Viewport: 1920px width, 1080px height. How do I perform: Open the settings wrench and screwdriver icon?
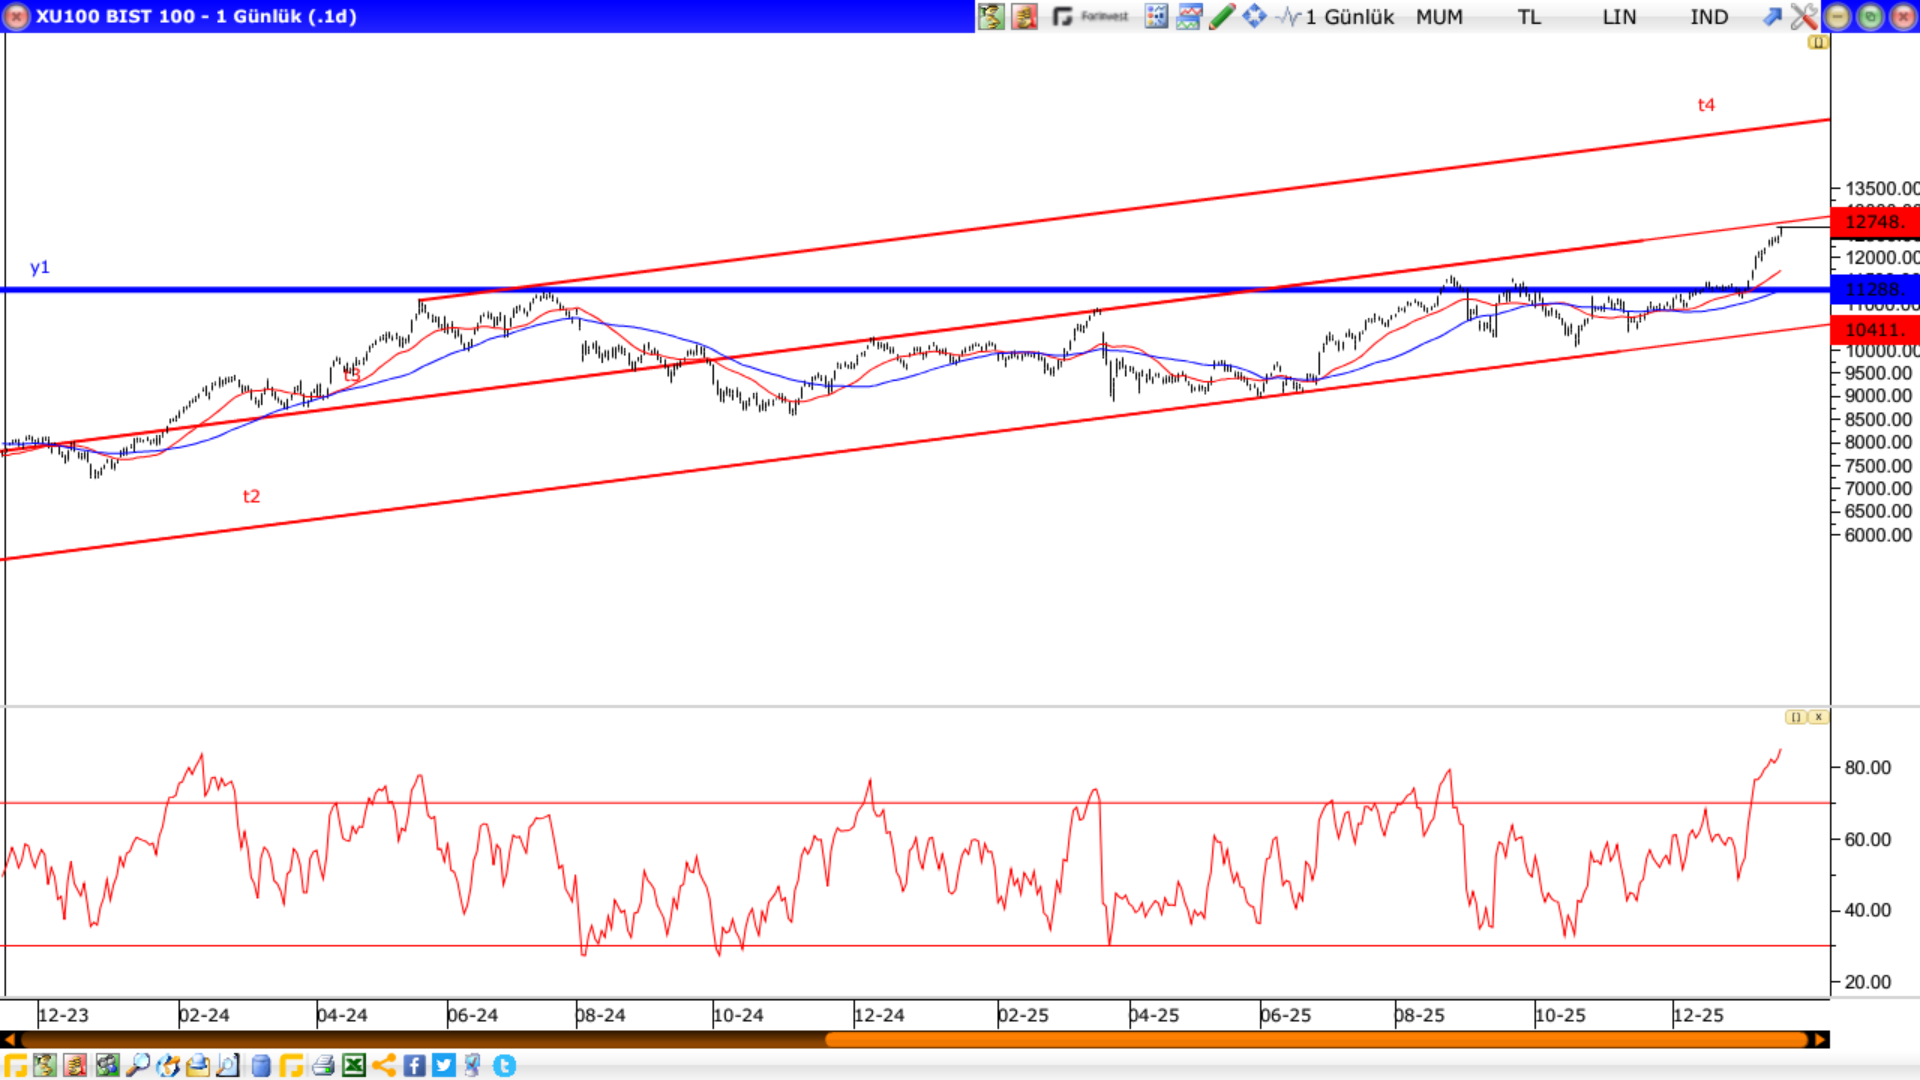tap(1804, 16)
